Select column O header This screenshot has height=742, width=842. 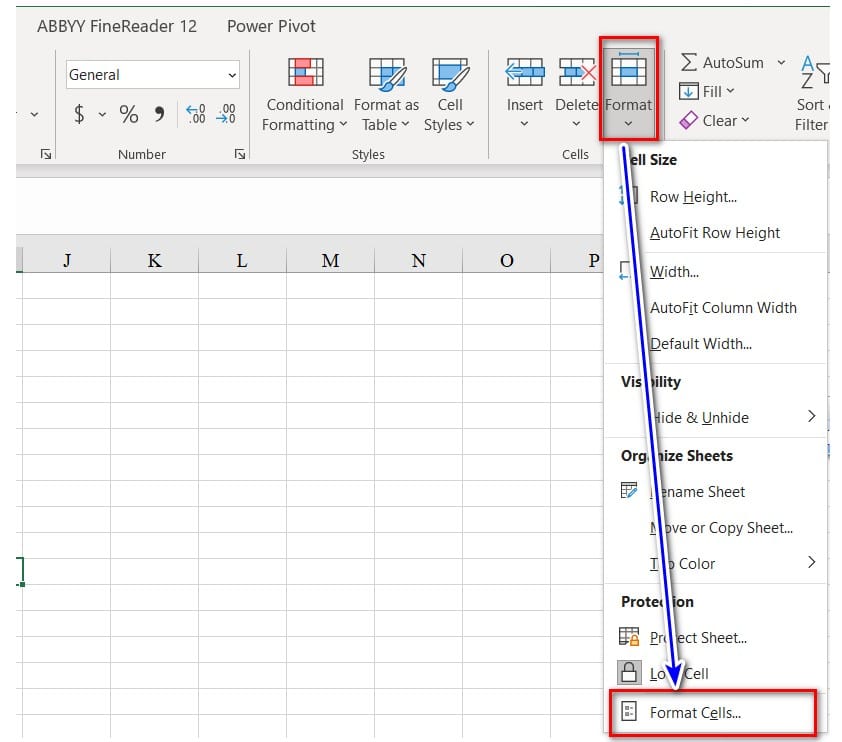[x=506, y=260]
